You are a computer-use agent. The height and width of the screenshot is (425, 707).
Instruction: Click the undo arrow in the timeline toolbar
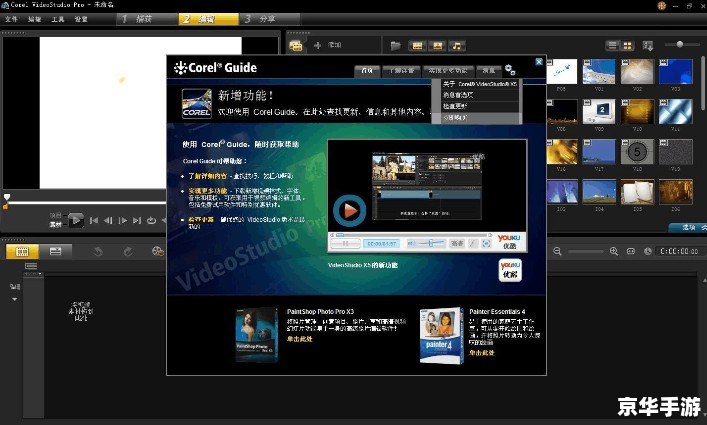pos(98,251)
